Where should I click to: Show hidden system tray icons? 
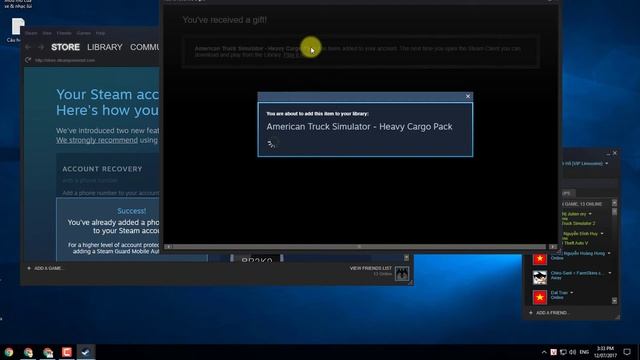pyautogui.click(x=544, y=352)
